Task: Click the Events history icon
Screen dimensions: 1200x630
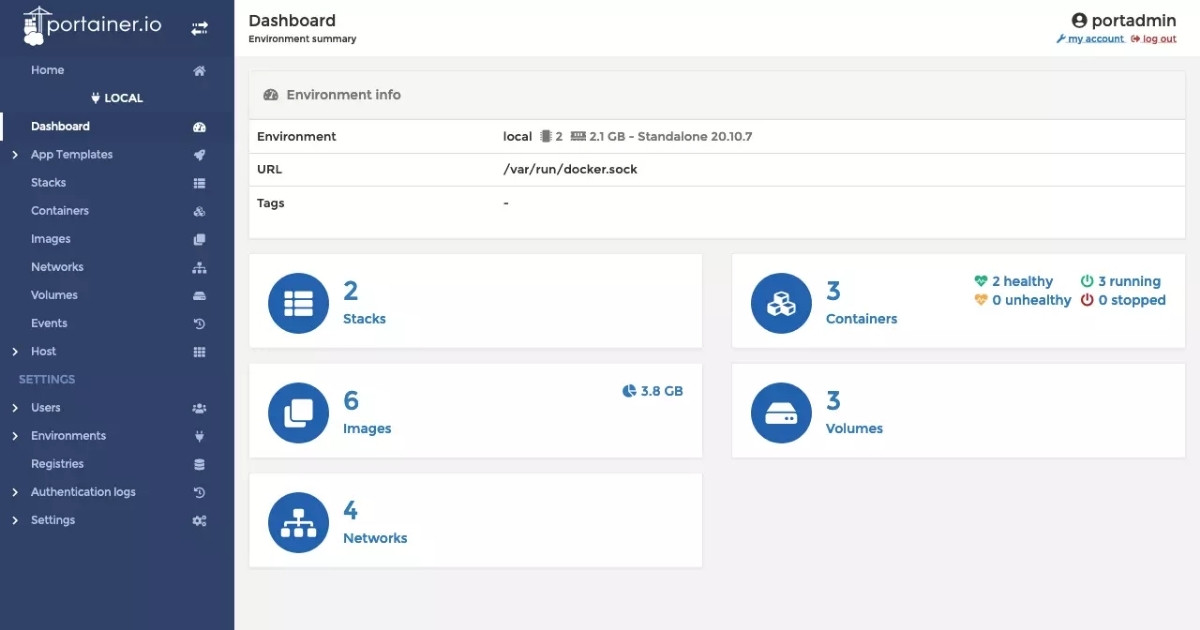Action: point(199,322)
